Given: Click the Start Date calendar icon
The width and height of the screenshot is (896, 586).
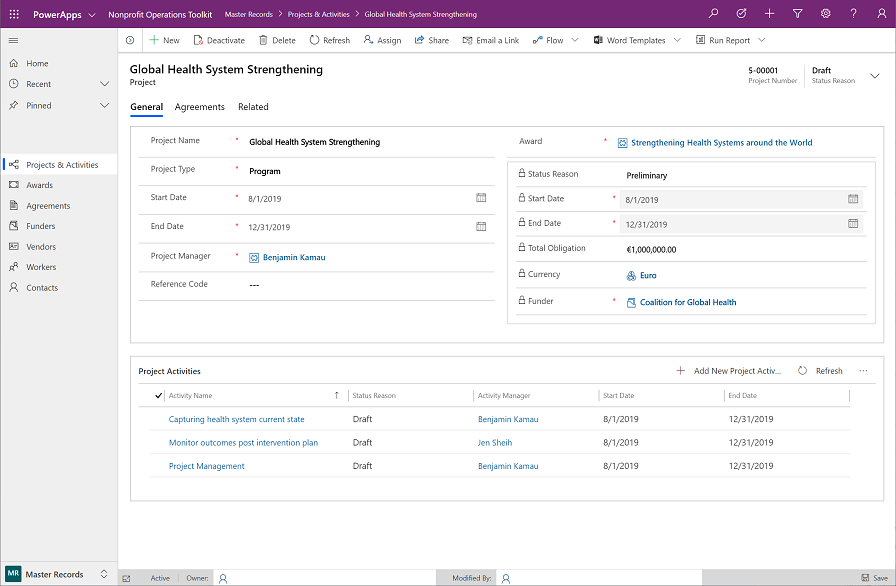Looking at the screenshot, I should click(481, 198).
